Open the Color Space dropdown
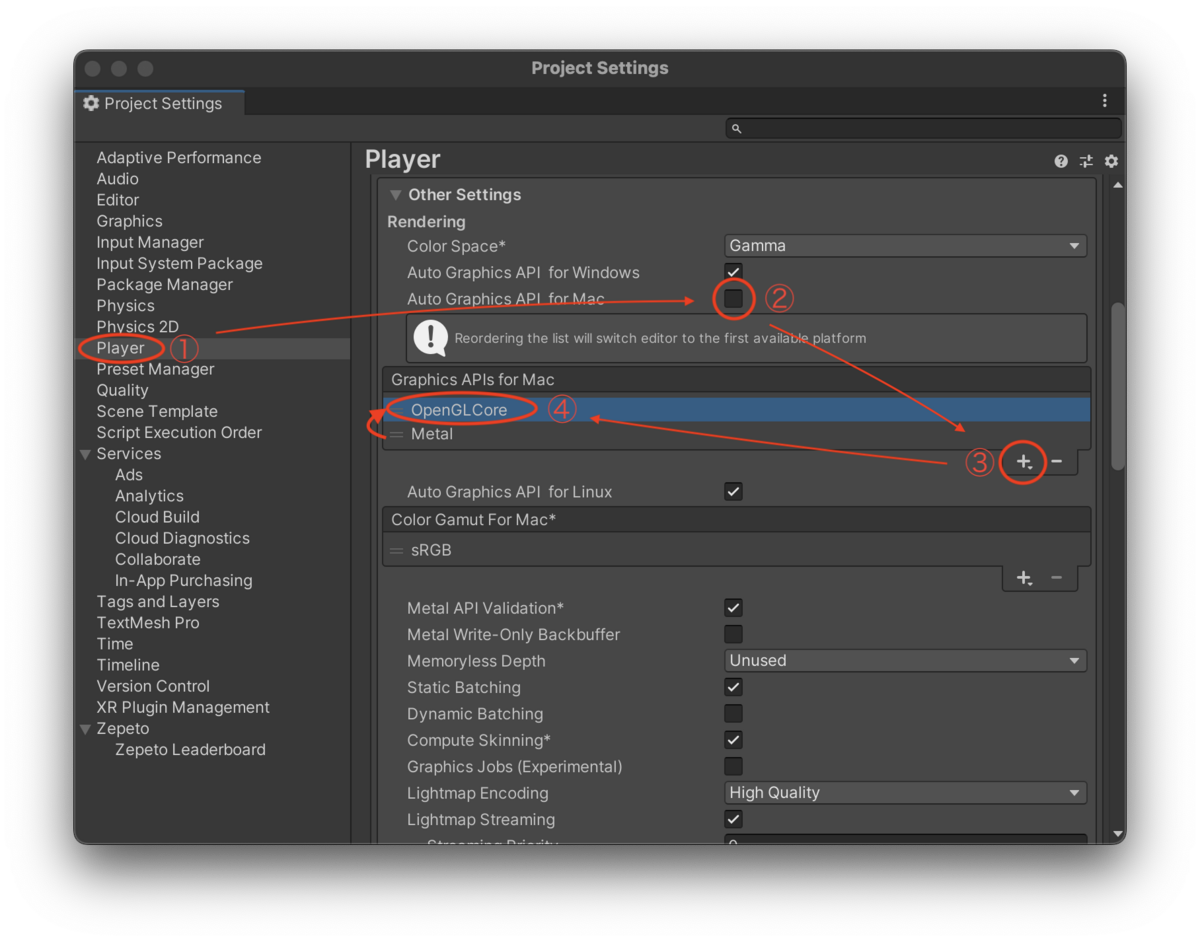The image size is (1200, 942). coord(905,245)
